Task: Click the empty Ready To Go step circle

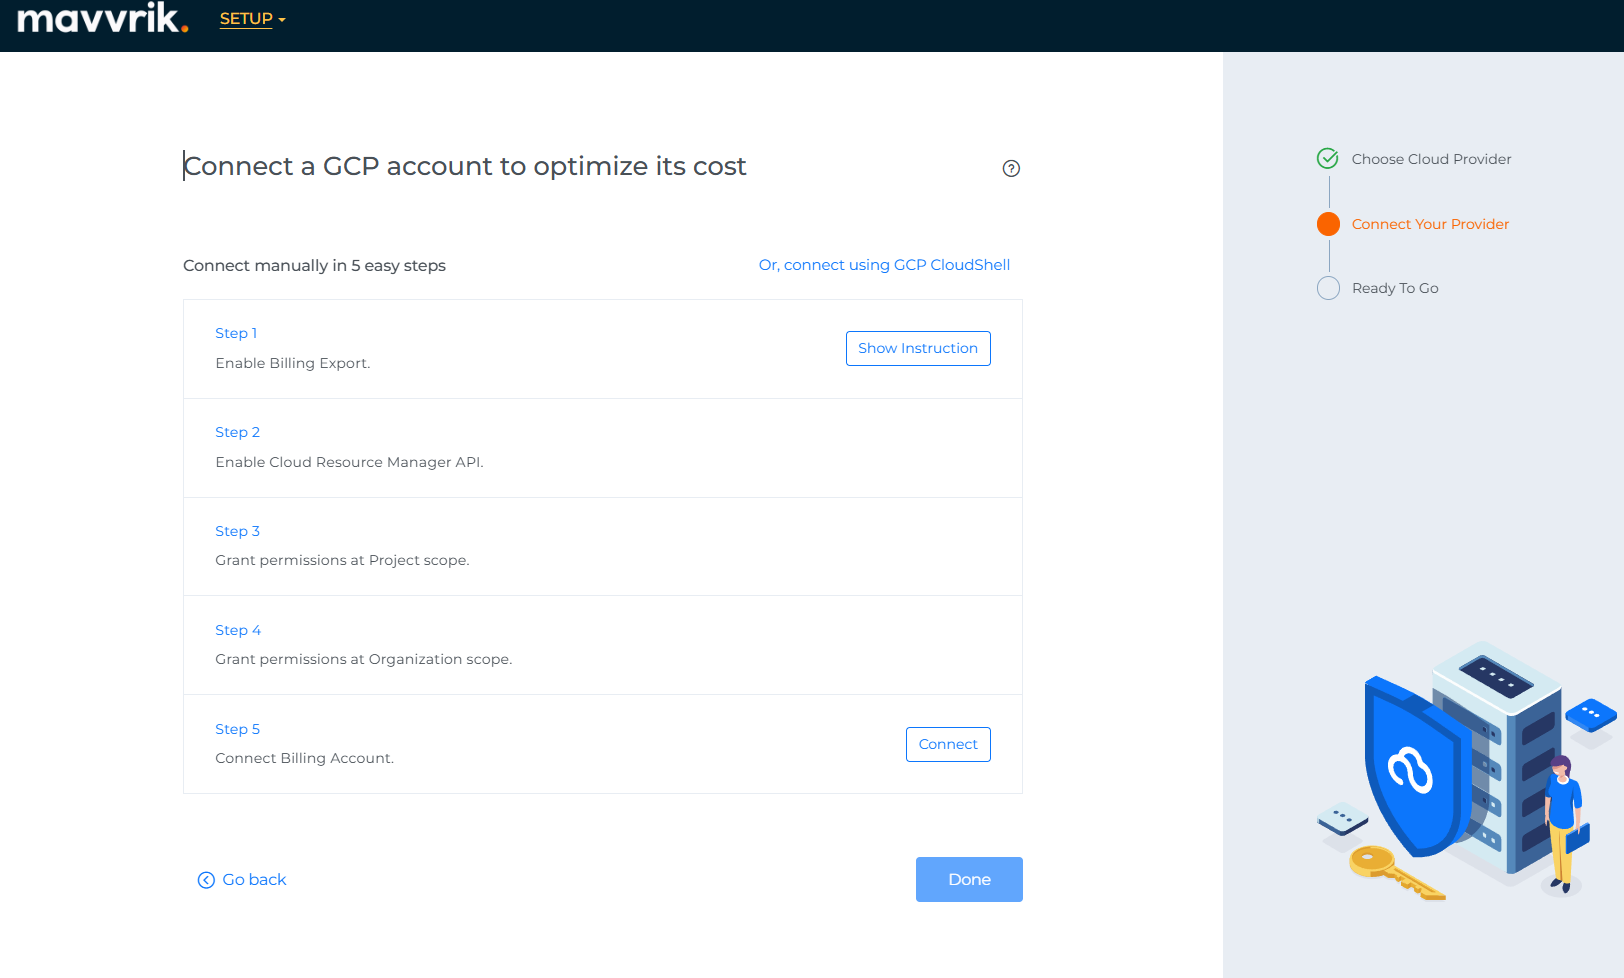Action: tap(1328, 288)
